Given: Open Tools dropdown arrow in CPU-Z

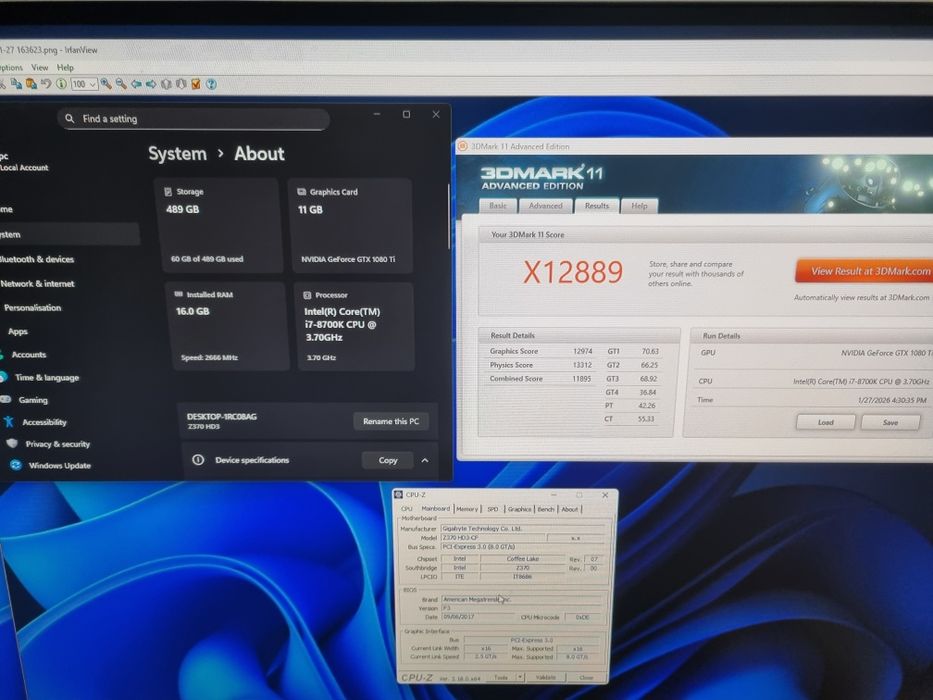Looking at the screenshot, I should tap(520, 677).
